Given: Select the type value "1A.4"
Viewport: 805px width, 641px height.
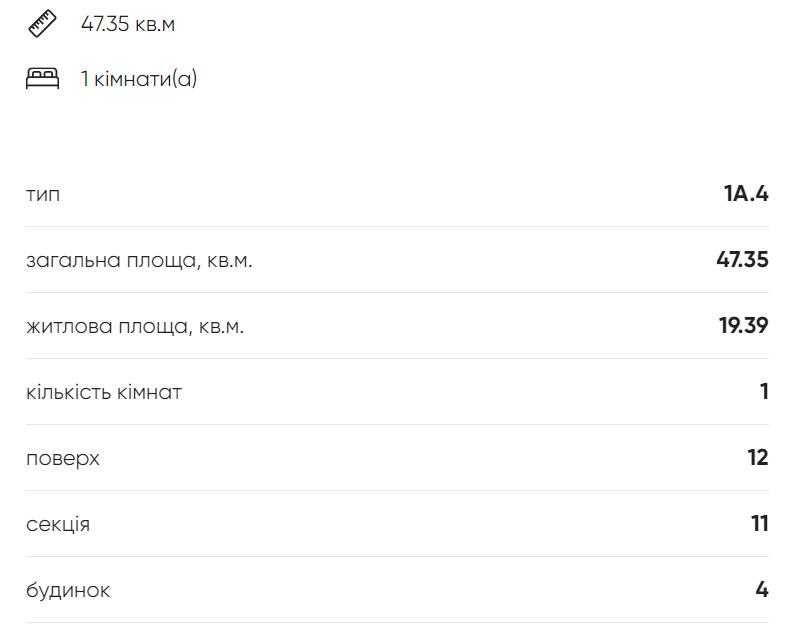Looking at the screenshot, I should [746, 194].
